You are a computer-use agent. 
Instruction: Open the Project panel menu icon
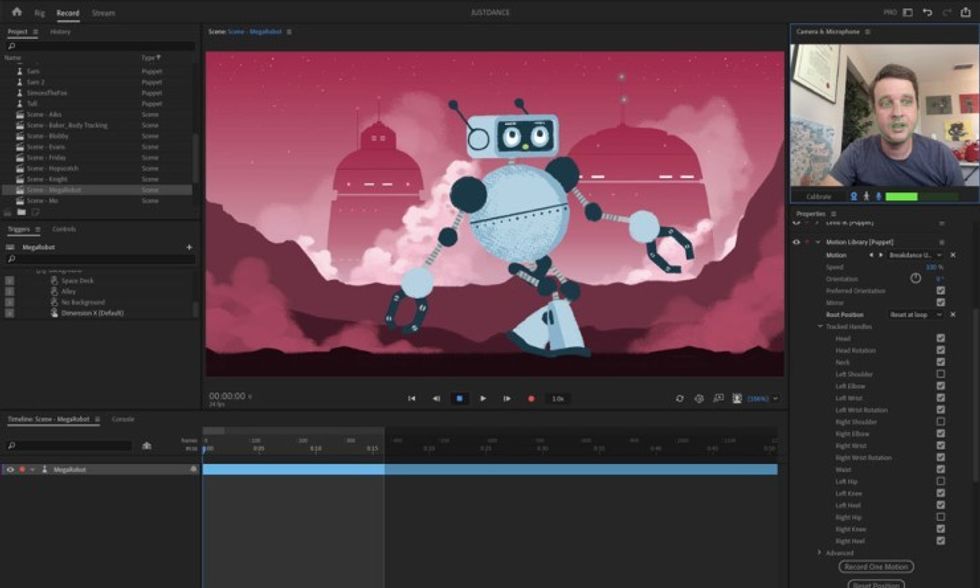(36, 31)
